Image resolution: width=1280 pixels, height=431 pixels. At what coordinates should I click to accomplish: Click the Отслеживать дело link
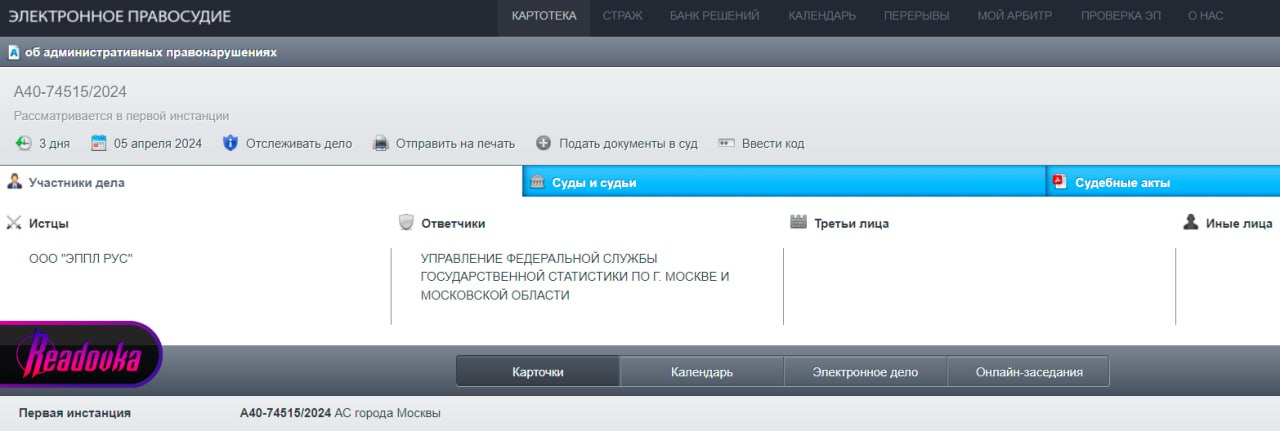299,143
